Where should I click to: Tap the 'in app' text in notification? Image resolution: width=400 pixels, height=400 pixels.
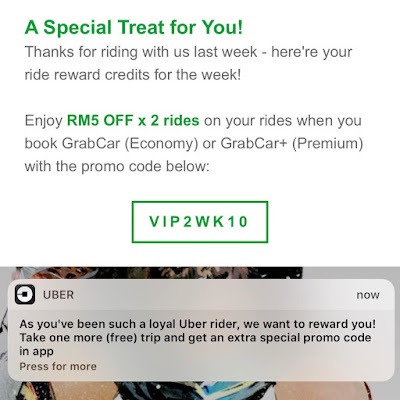tap(36, 351)
